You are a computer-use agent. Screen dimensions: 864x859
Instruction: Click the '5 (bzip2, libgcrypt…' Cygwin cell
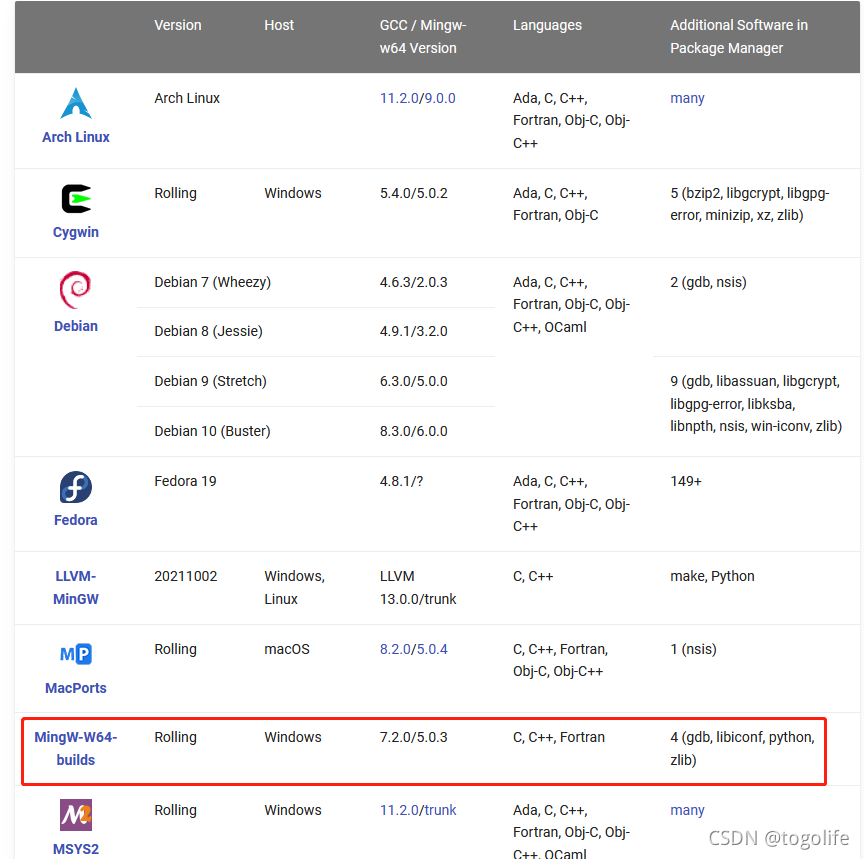coord(749,204)
